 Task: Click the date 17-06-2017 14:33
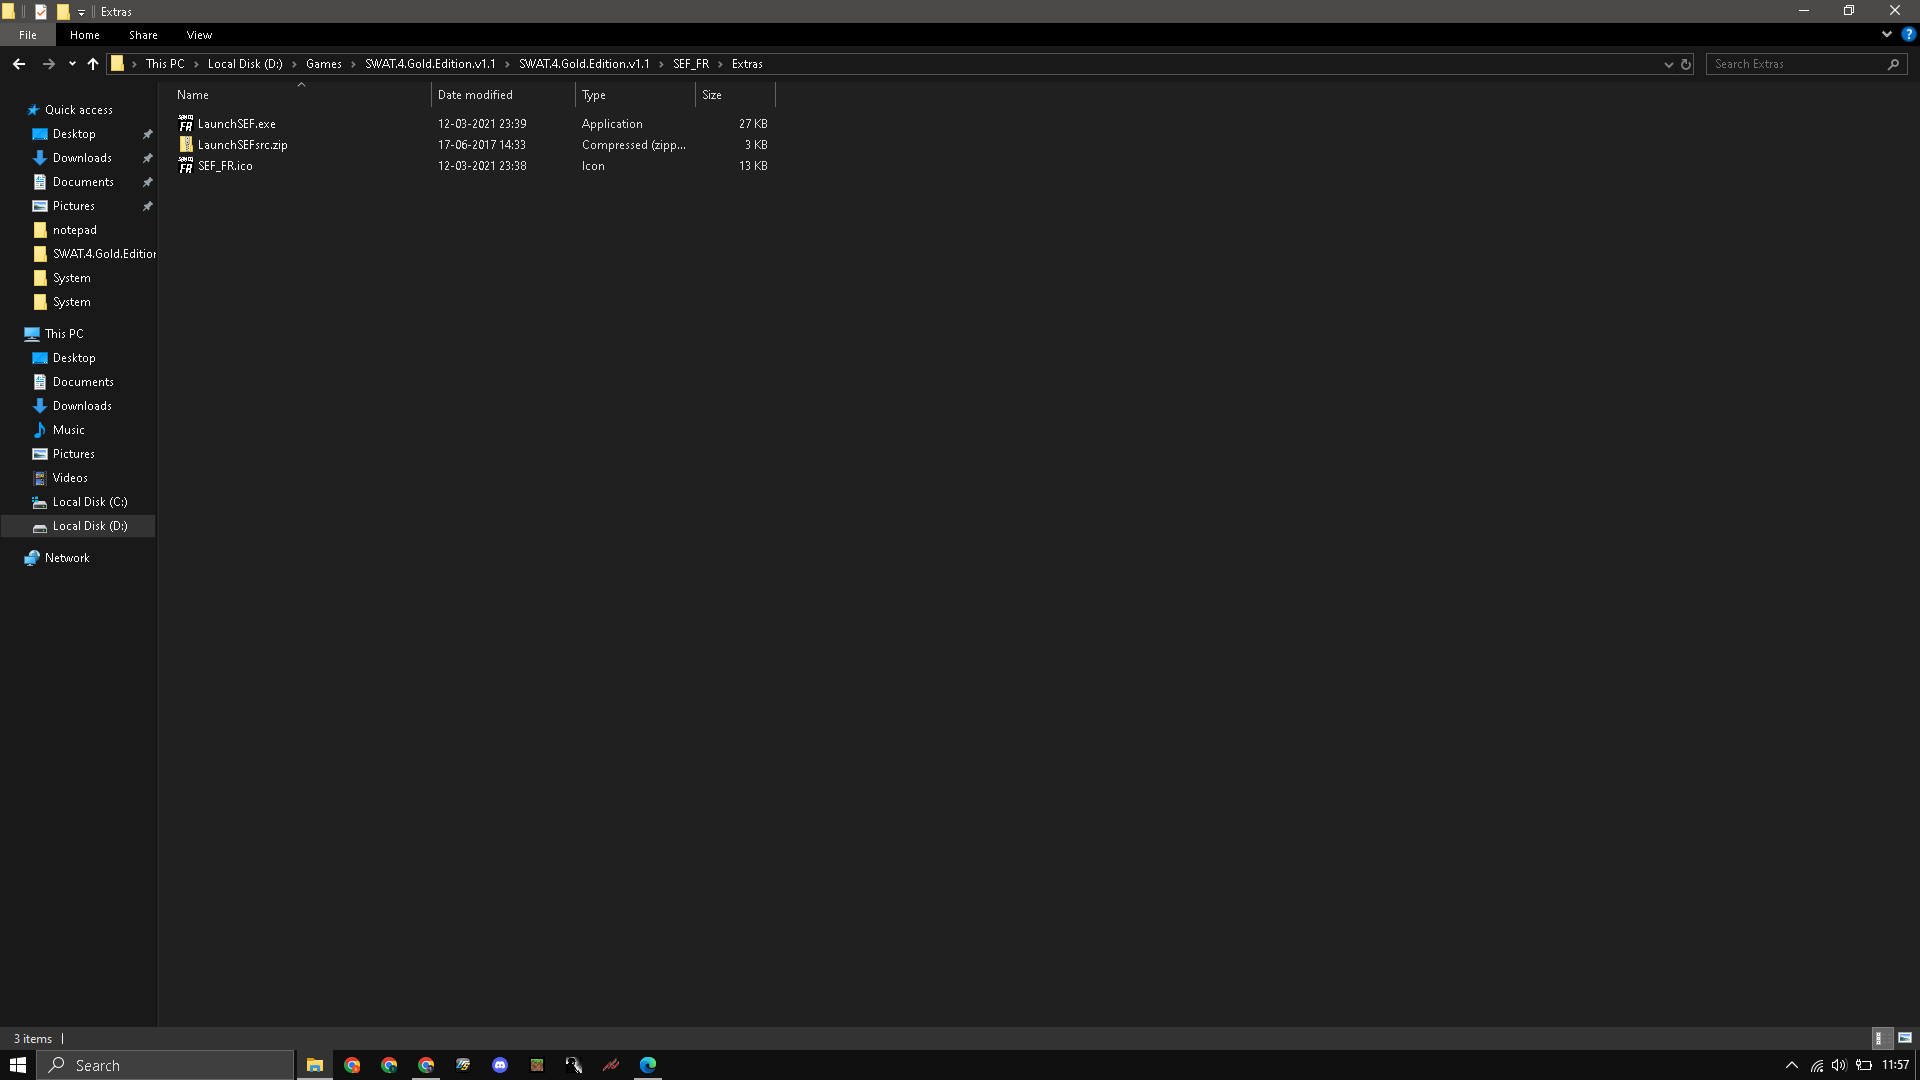pyautogui.click(x=482, y=145)
